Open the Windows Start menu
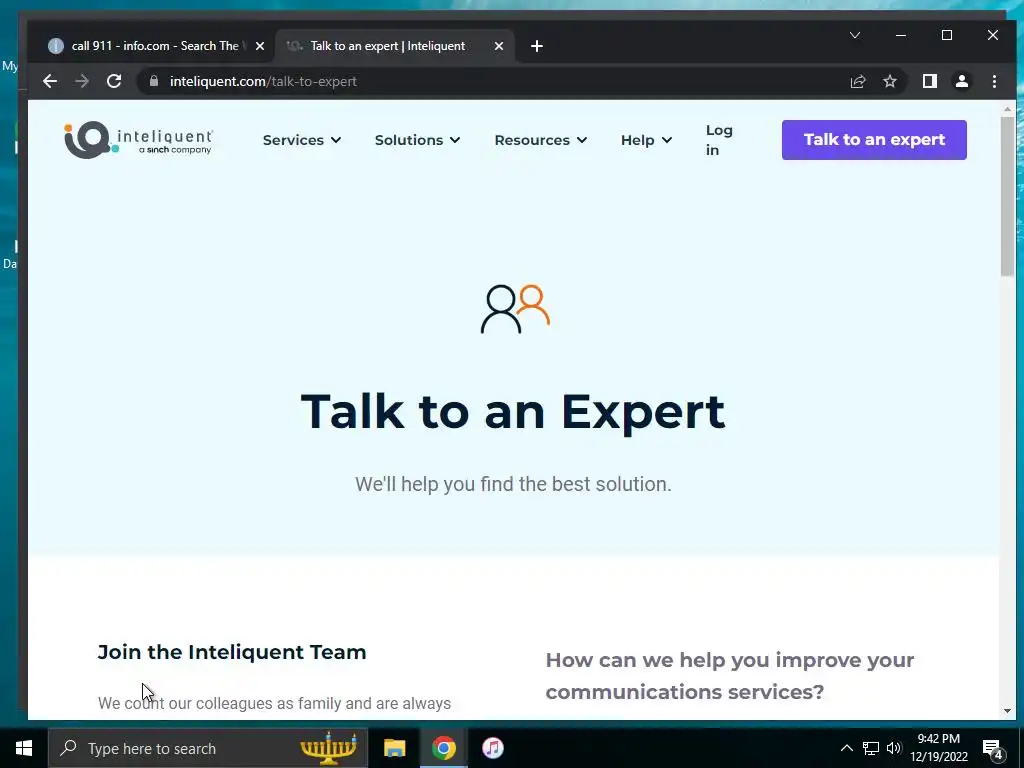Image resolution: width=1024 pixels, height=768 pixels. pyautogui.click(x=24, y=748)
